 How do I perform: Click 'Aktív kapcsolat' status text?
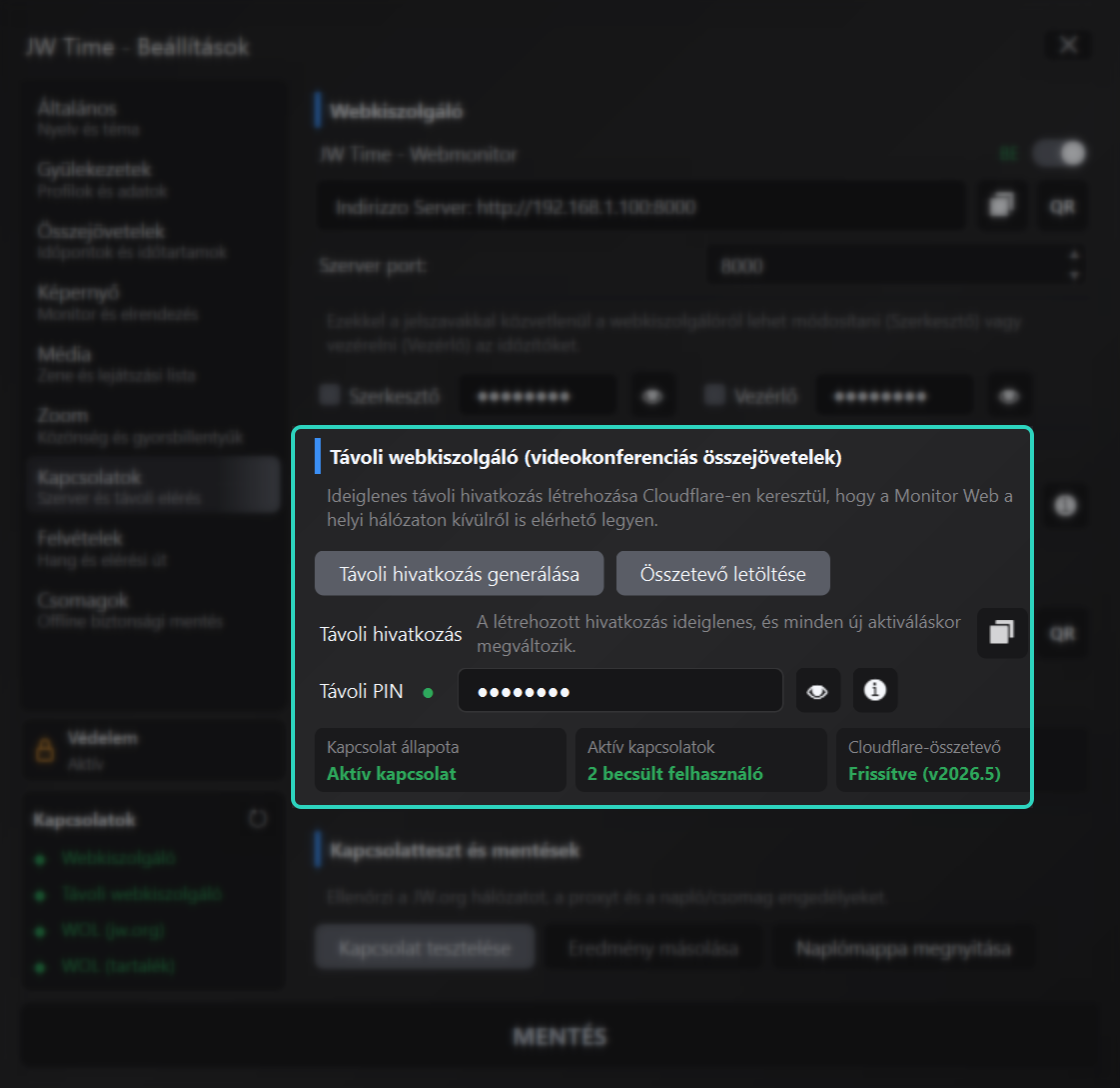(x=391, y=774)
